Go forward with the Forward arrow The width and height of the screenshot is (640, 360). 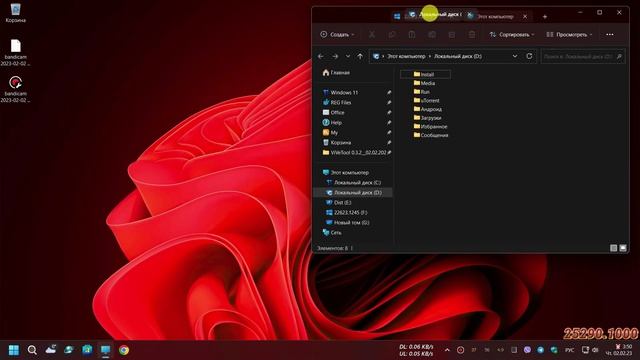click(335, 56)
